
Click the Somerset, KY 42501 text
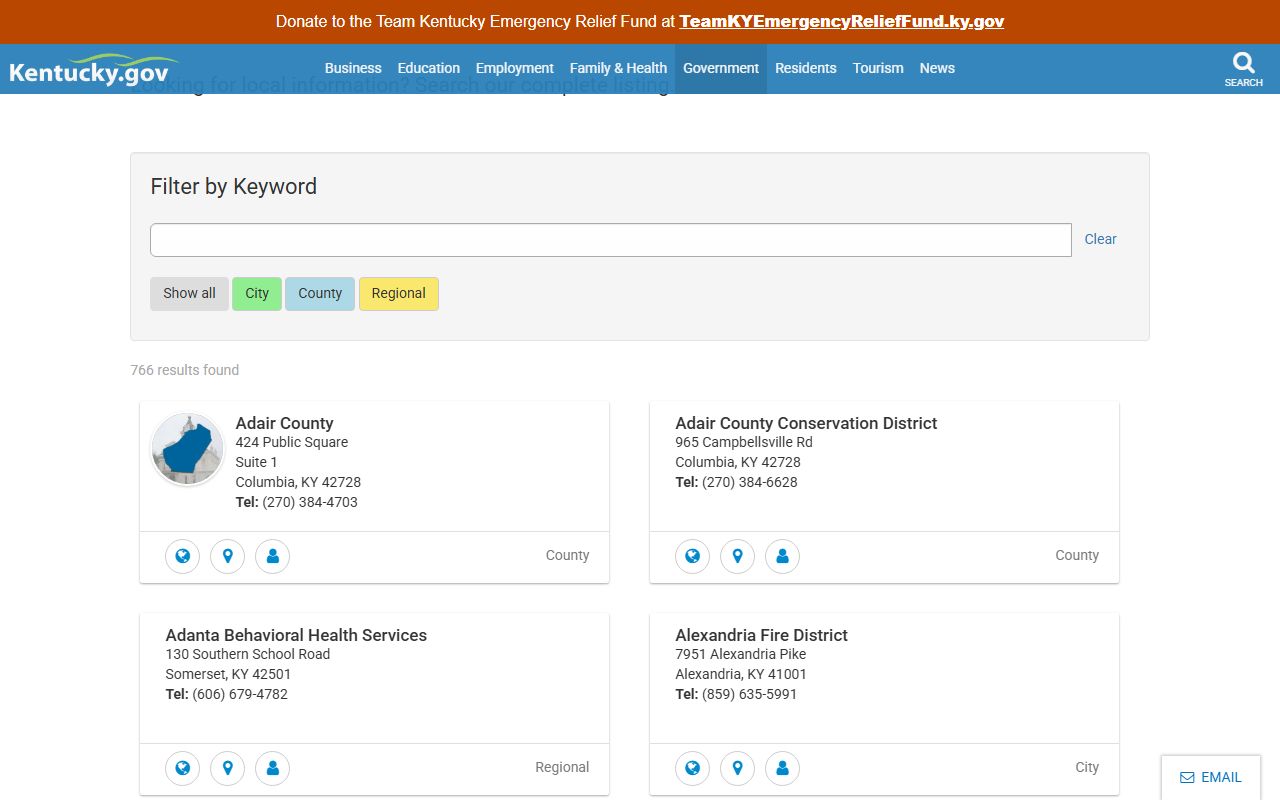228,674
